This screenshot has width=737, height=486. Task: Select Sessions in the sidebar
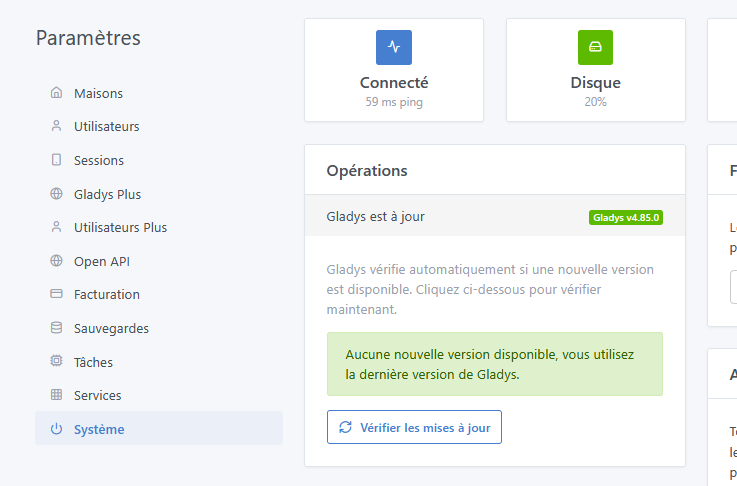pos(159,160)
